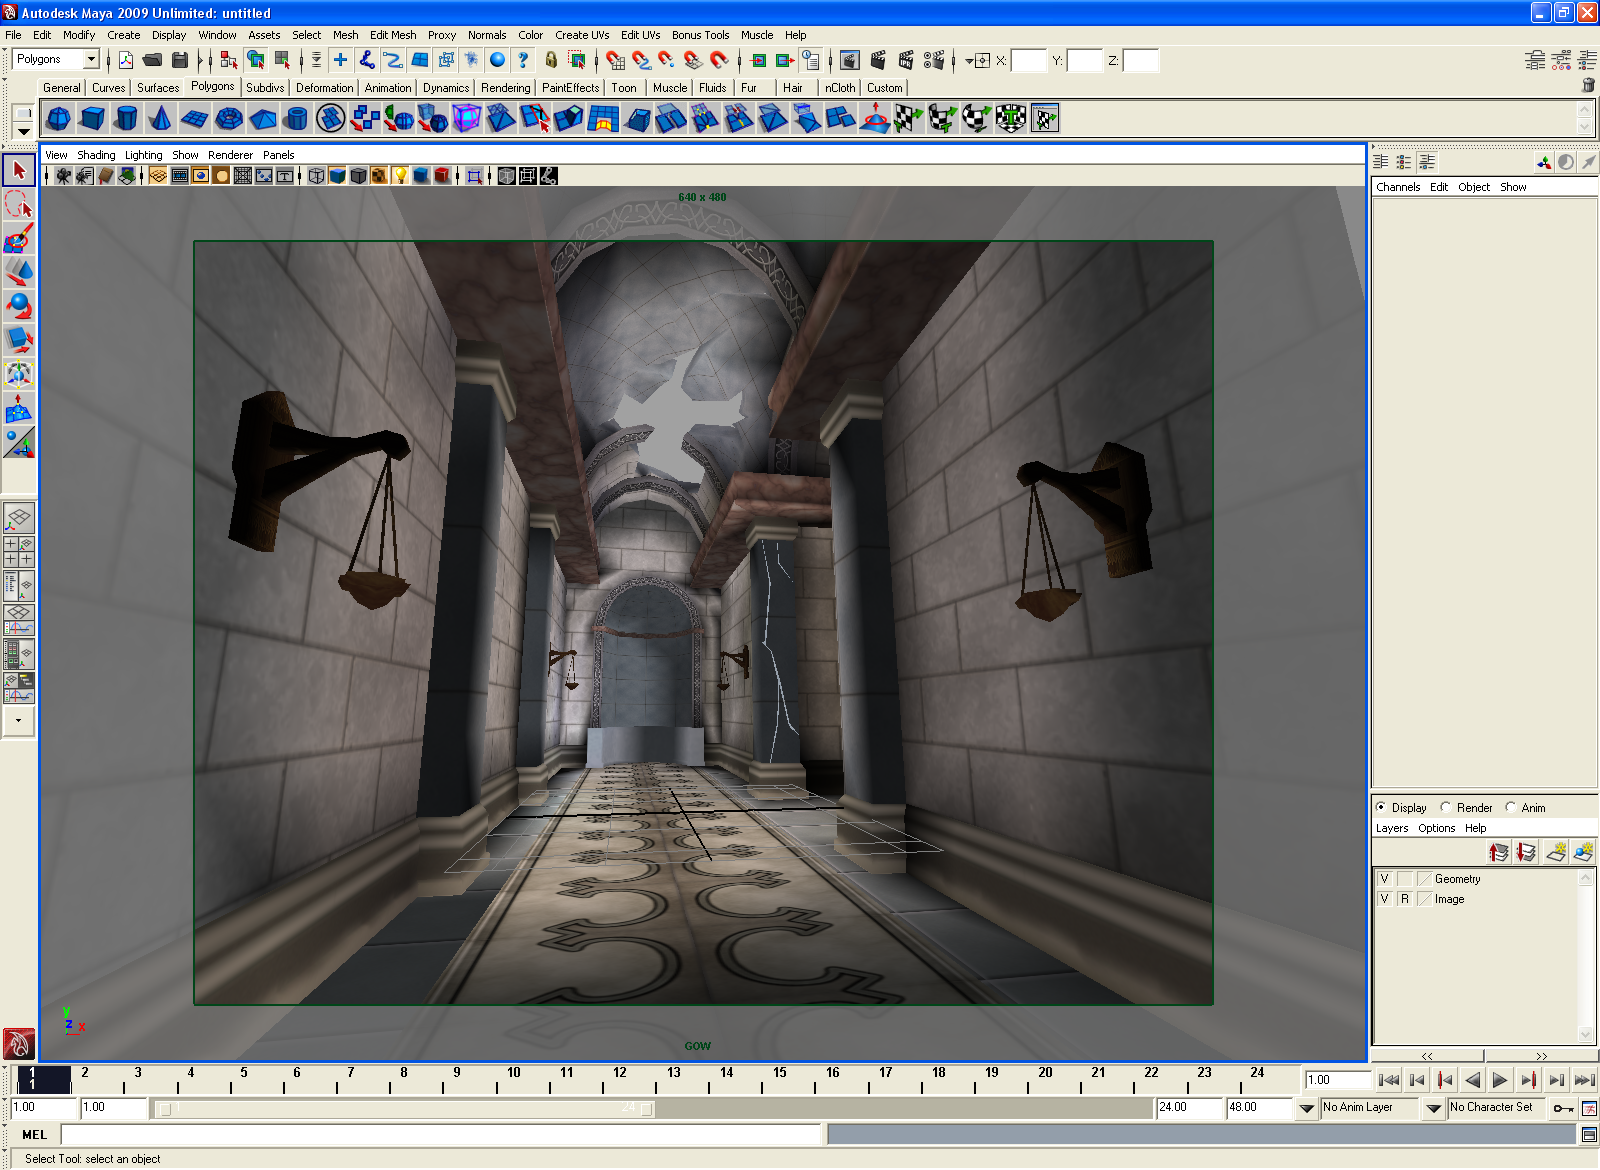Create a polygon plane from the shelf

pos(195,119)
